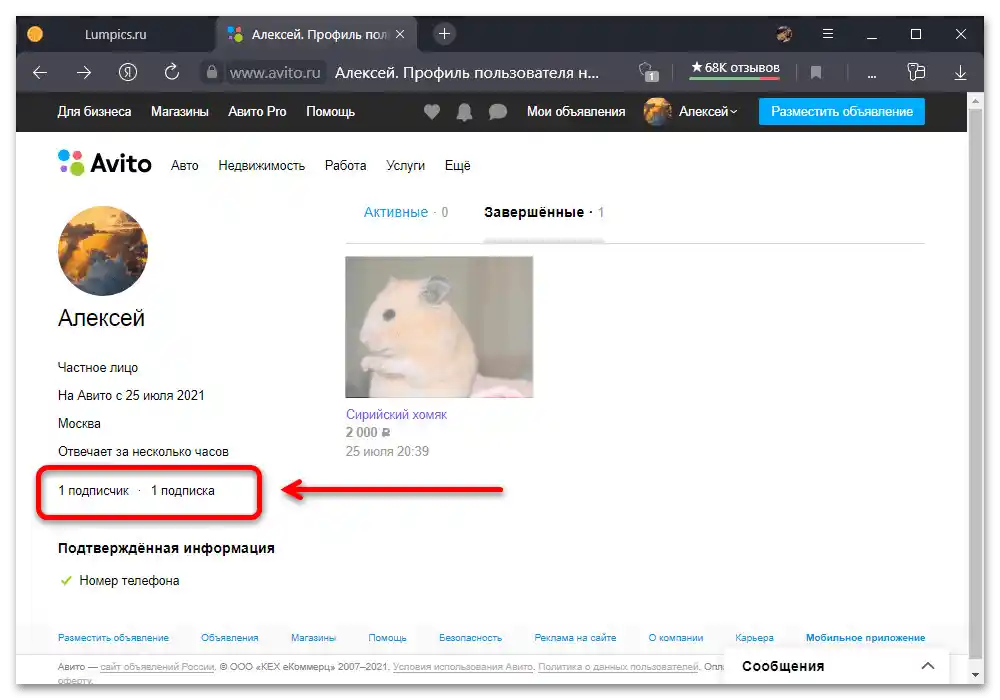The image size is (1000, 700).
Task: Click Разместить объявление blue button
Action: click(842, 112)
